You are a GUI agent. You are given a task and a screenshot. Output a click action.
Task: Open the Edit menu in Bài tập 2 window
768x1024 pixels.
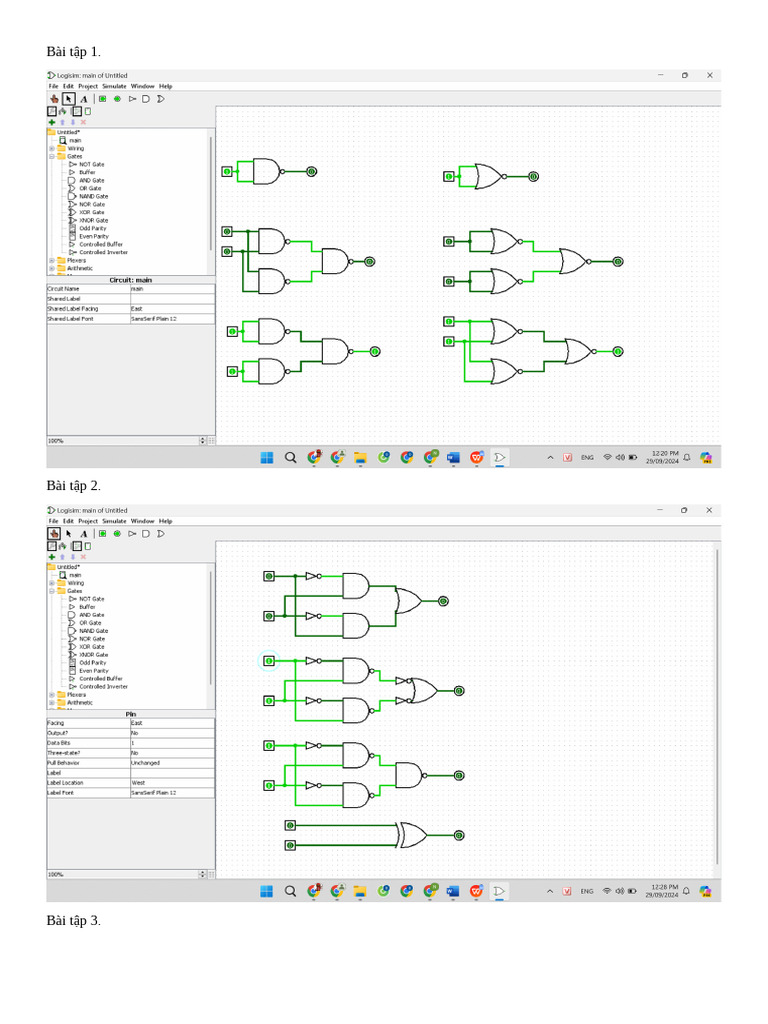point(69,521)
